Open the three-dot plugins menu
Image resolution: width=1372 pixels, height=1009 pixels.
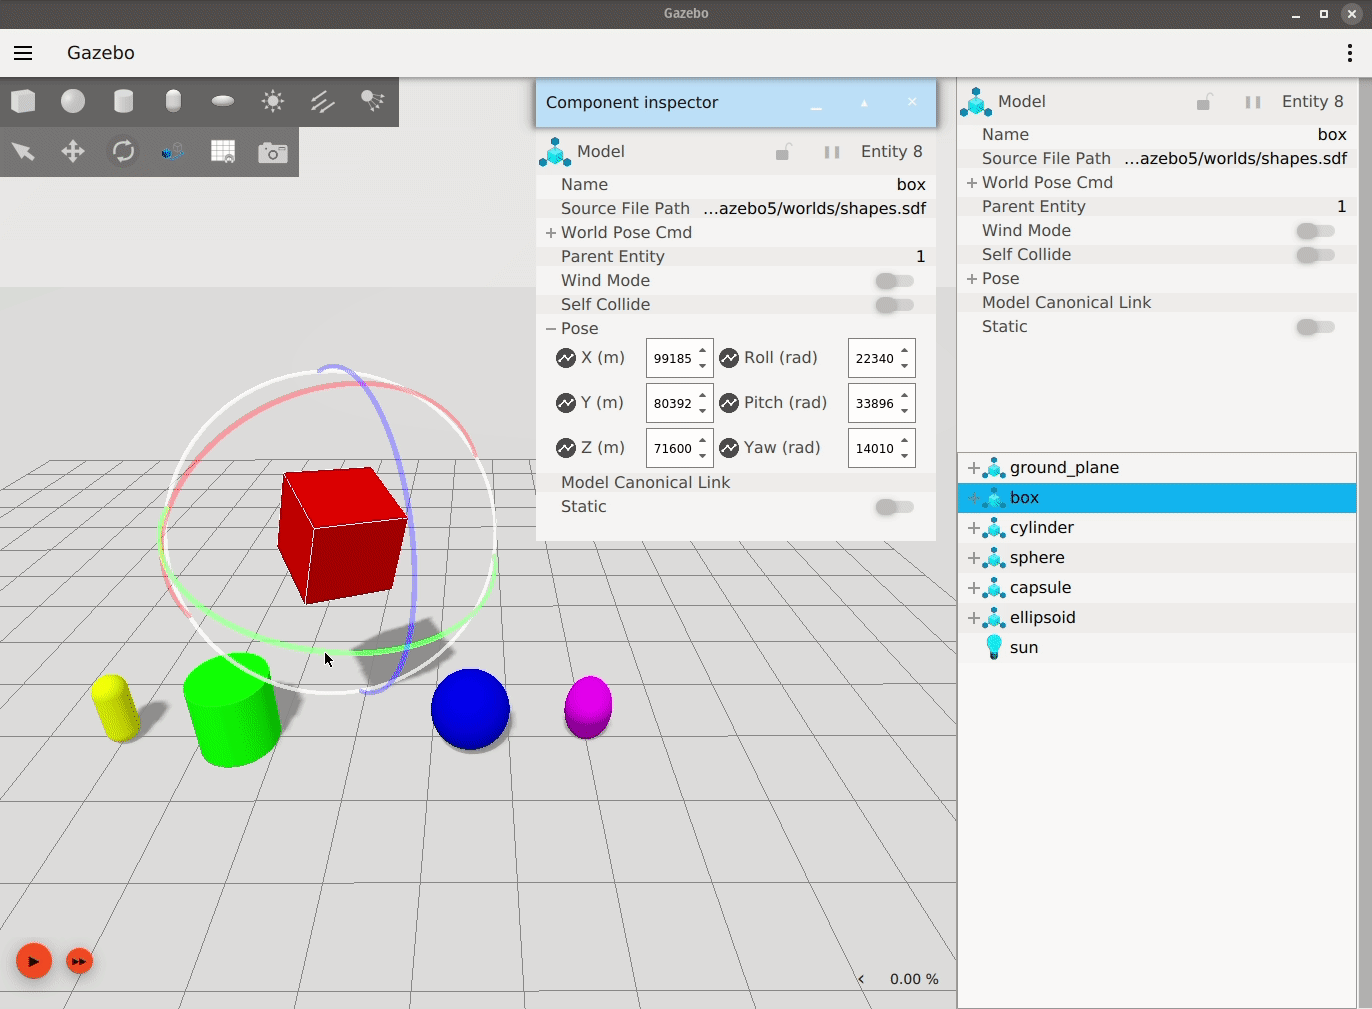click(x=1350, y=53)
